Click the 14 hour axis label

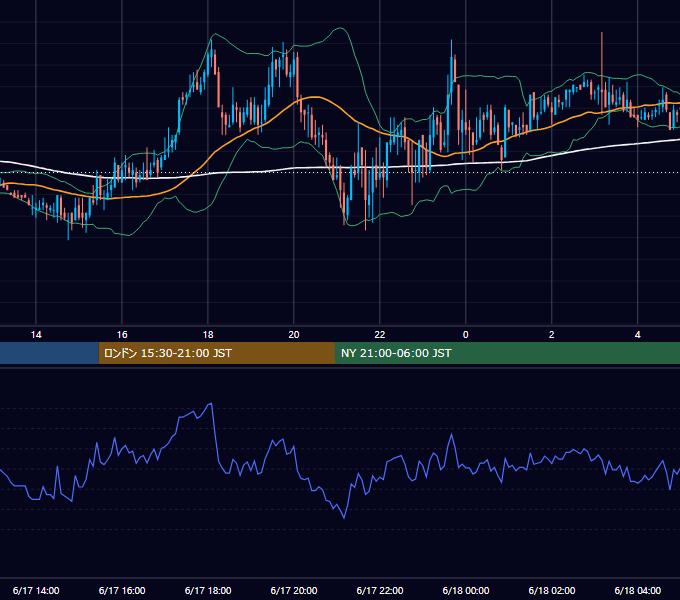coord(36,335)
